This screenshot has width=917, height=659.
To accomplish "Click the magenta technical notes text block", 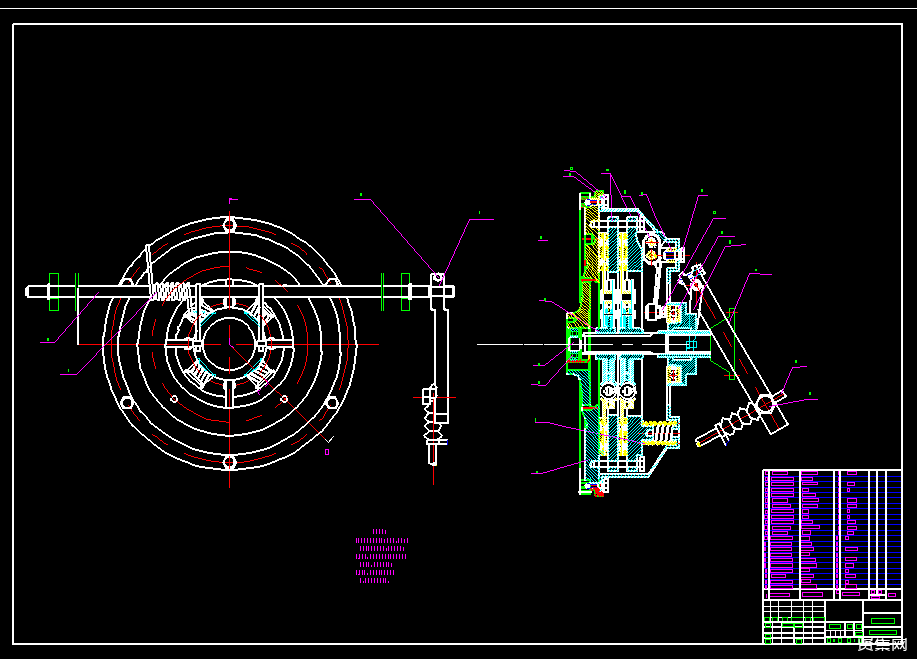I will click(x=382, y=556).
